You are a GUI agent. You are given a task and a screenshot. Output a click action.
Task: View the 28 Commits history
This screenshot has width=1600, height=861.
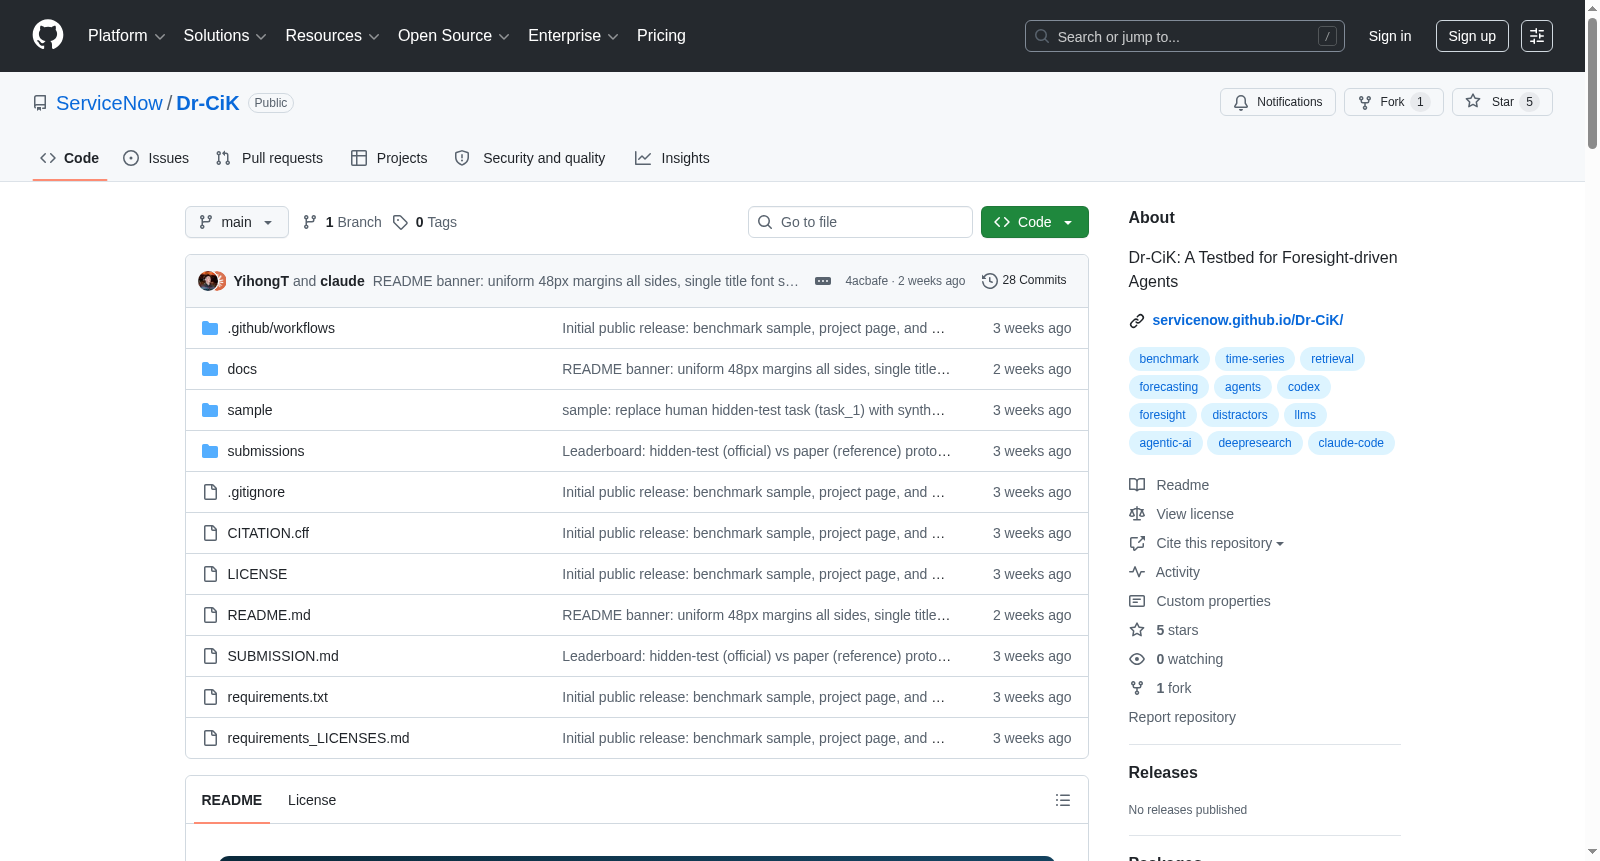(1024, 281)
